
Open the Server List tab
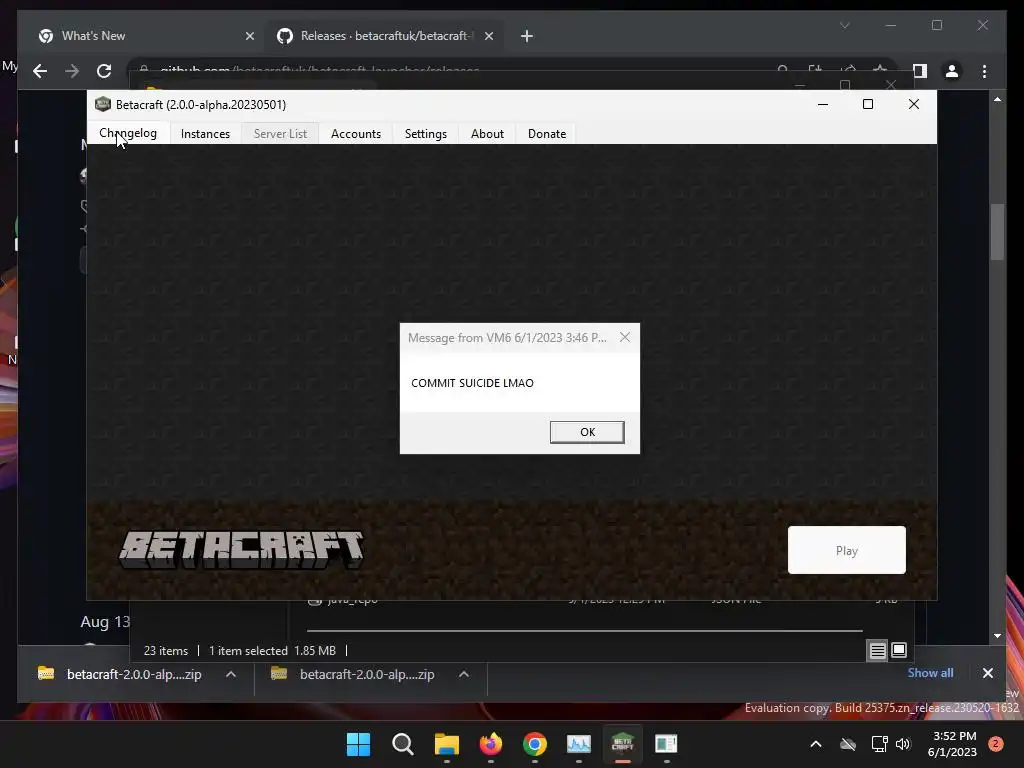tap(280, 134)
